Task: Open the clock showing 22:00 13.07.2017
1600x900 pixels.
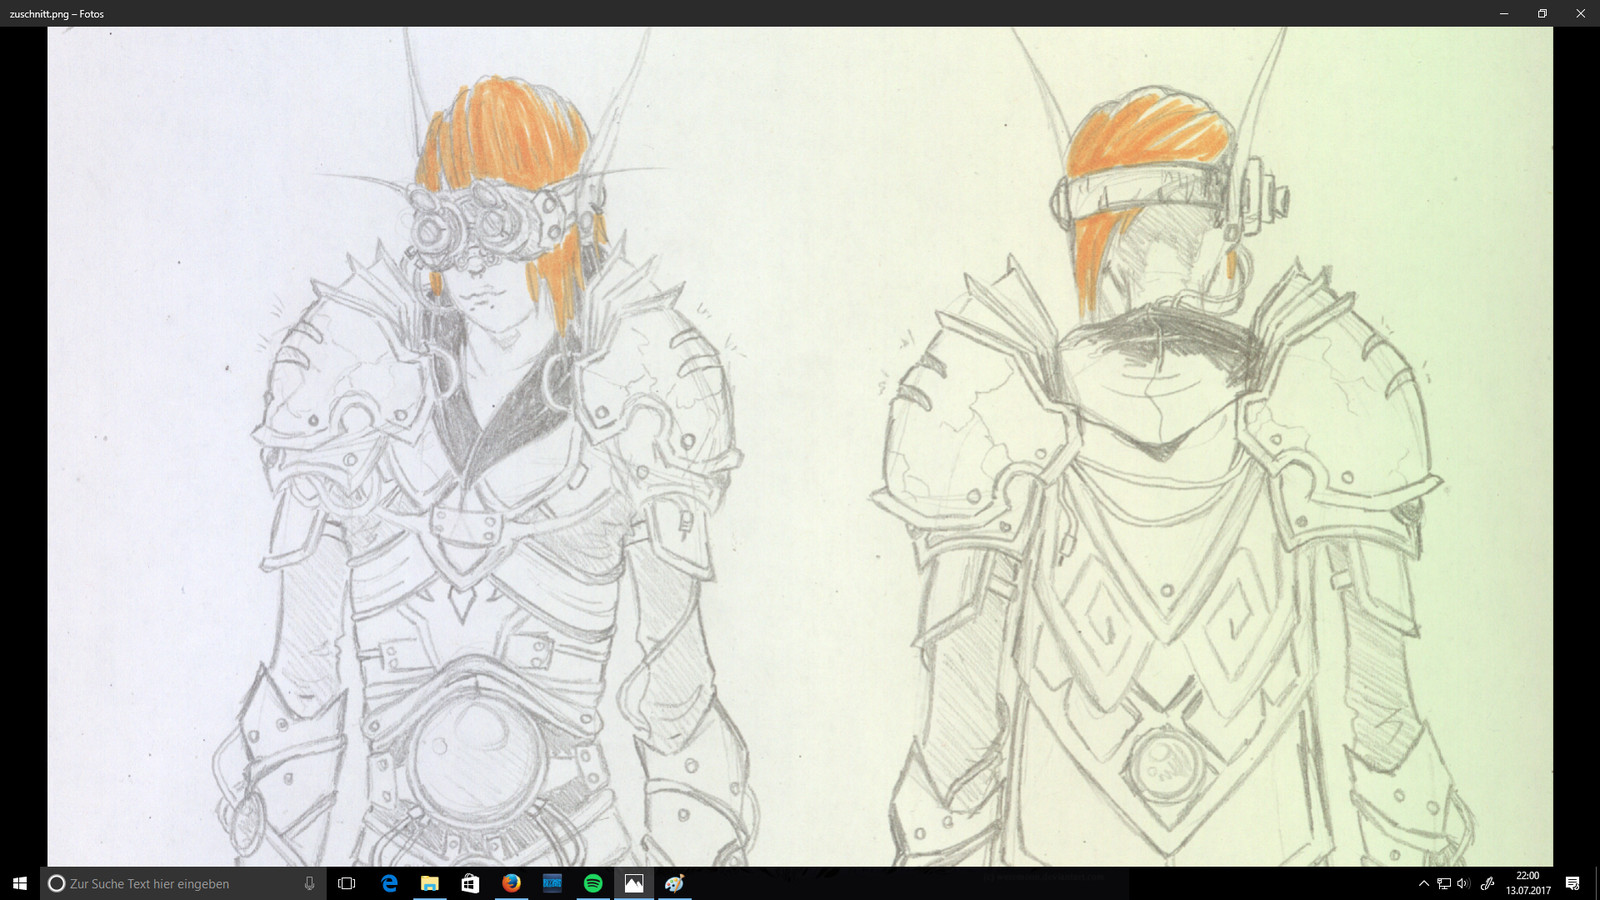Action: click(1528, 883)
